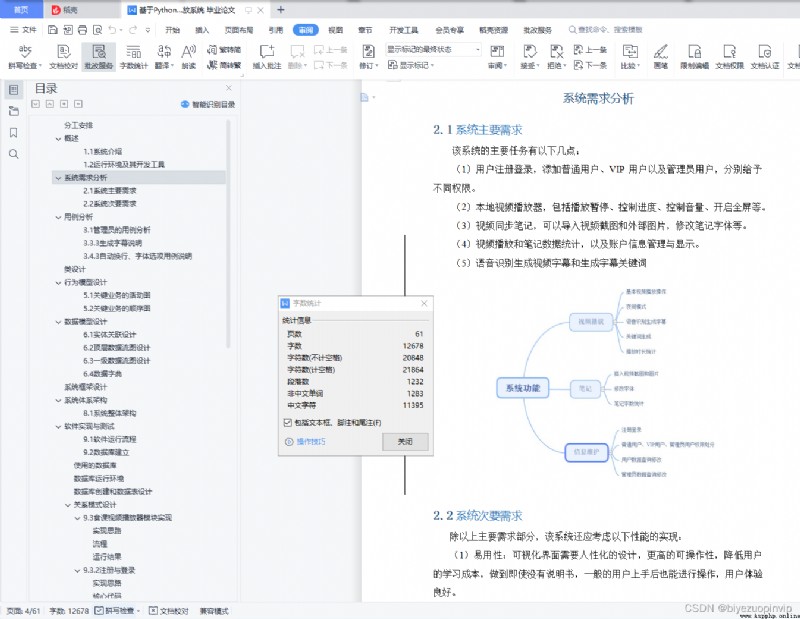The height and width of the screenshot is (619, 800).
Task: Click the print preview icon in quick toolbar
Action: [x=97, y=30]
